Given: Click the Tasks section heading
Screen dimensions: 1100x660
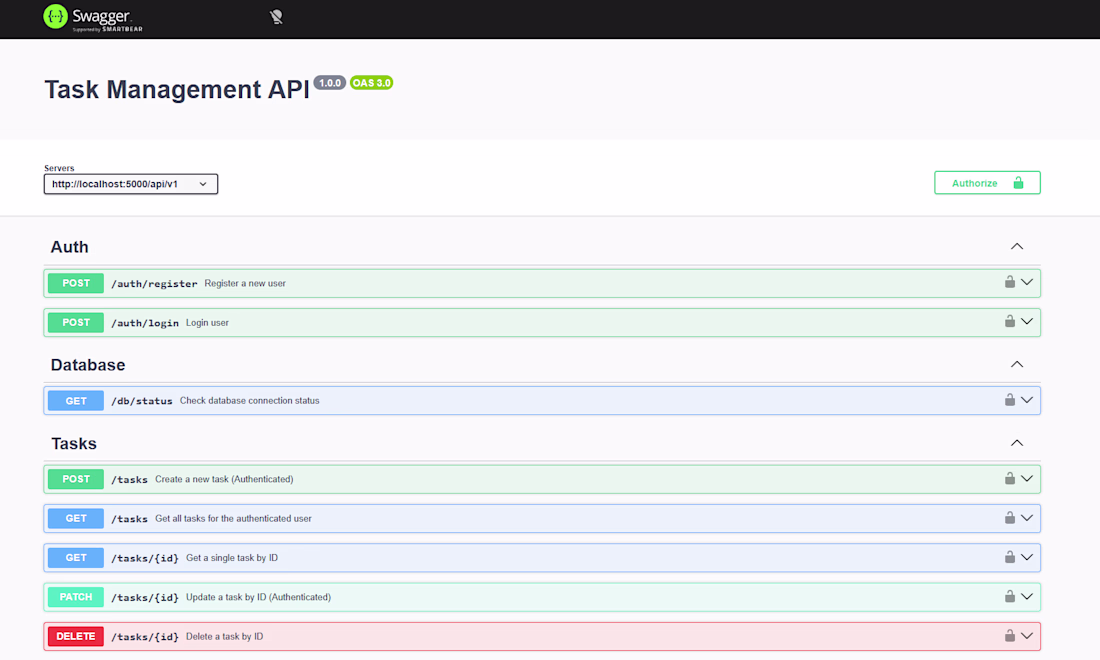Looking at the screenshot, I should tap(74, 443).
